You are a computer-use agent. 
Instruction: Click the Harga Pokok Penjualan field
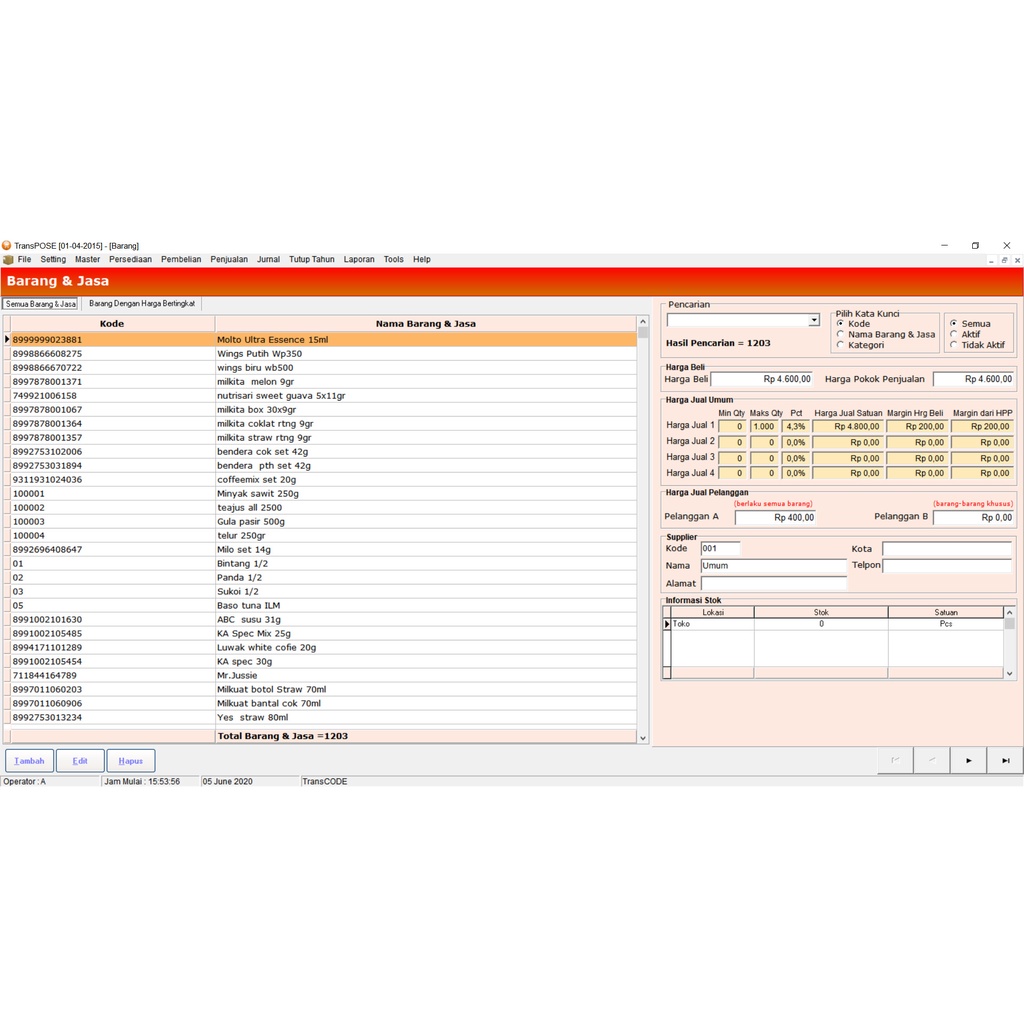point(974,379)
